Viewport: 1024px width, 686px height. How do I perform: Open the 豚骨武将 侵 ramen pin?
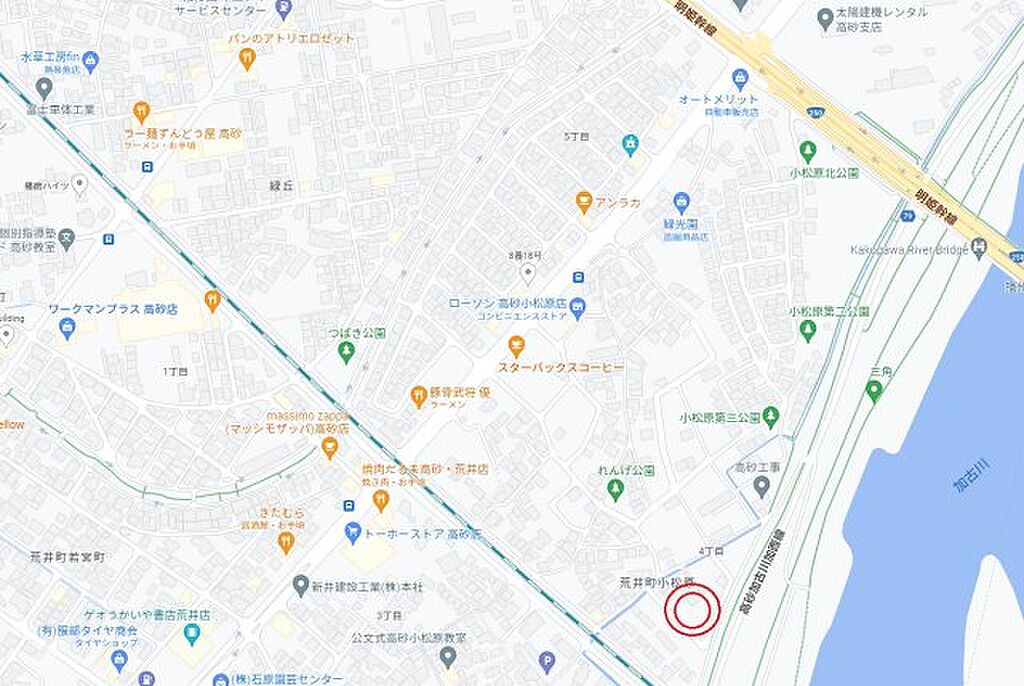pyautogui.click(x=418, y=397)
